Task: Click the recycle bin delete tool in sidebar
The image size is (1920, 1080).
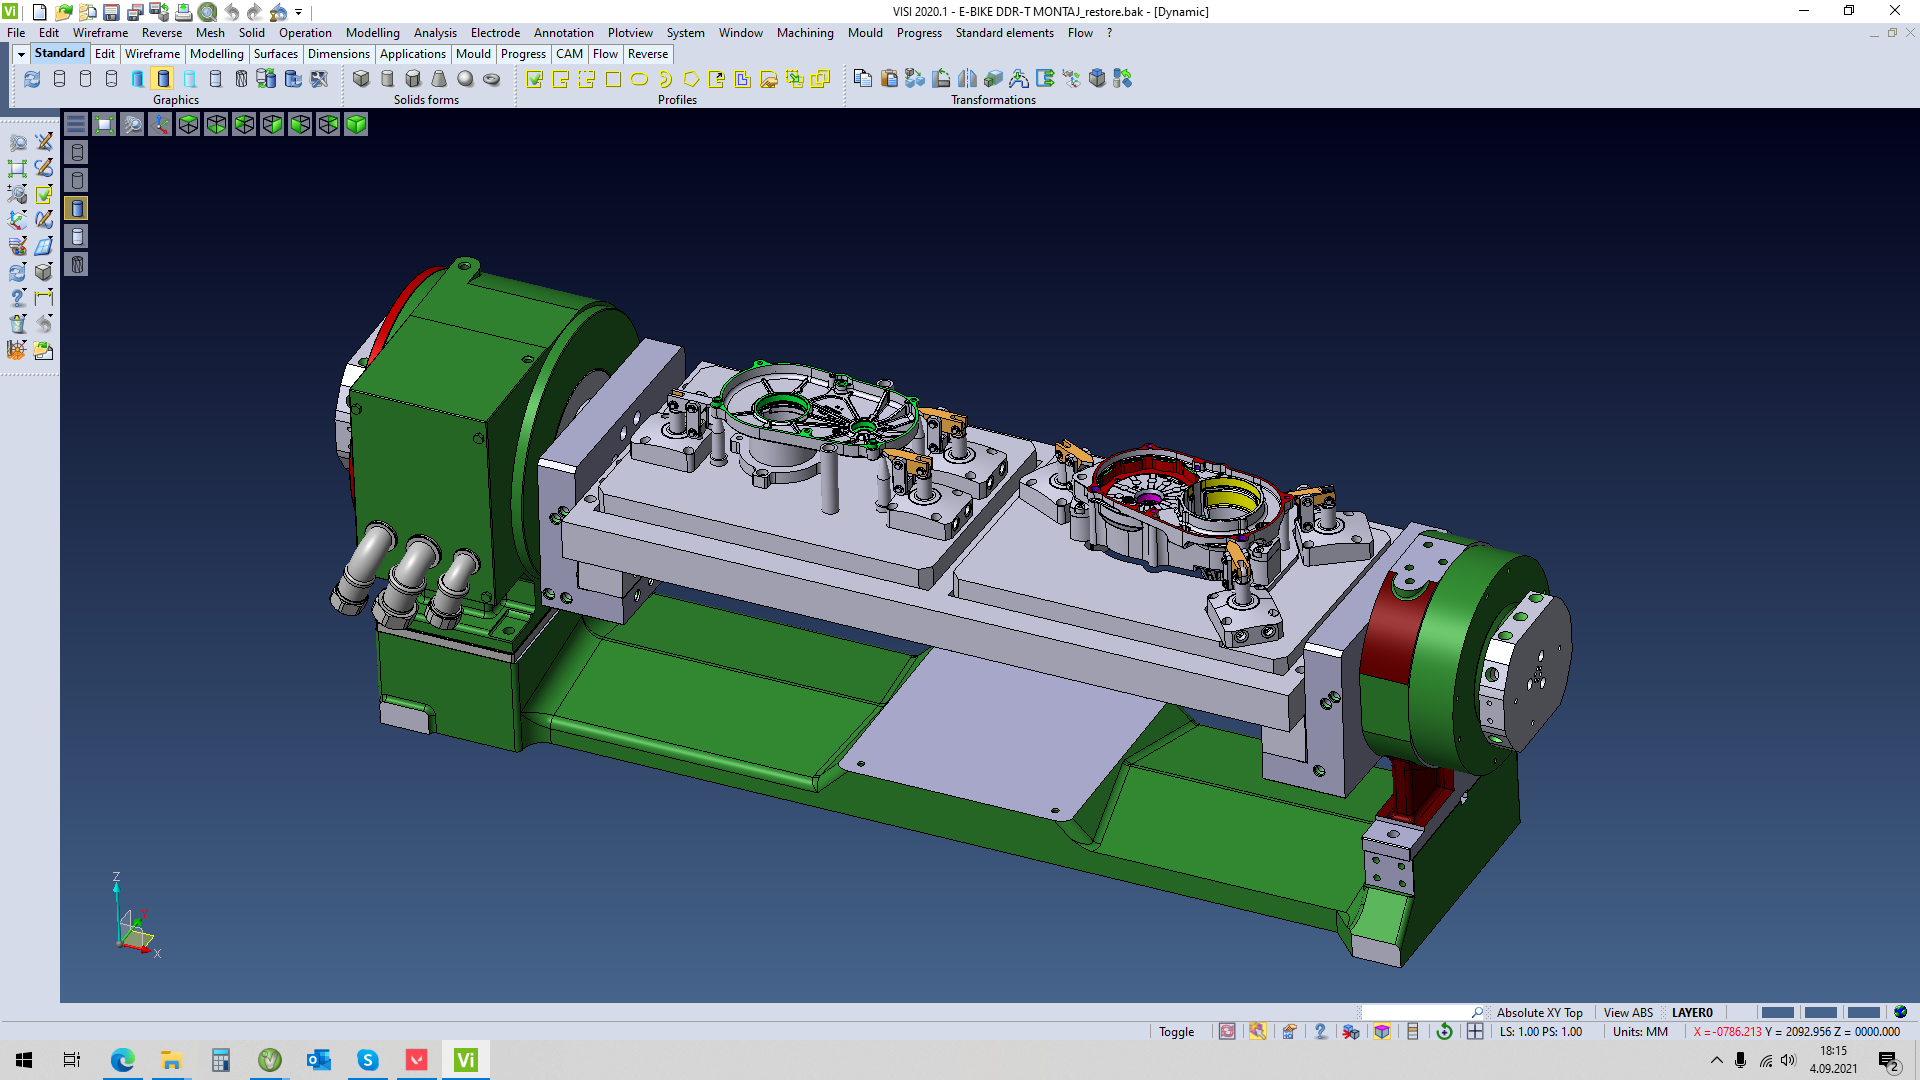Action: [17, 324]
